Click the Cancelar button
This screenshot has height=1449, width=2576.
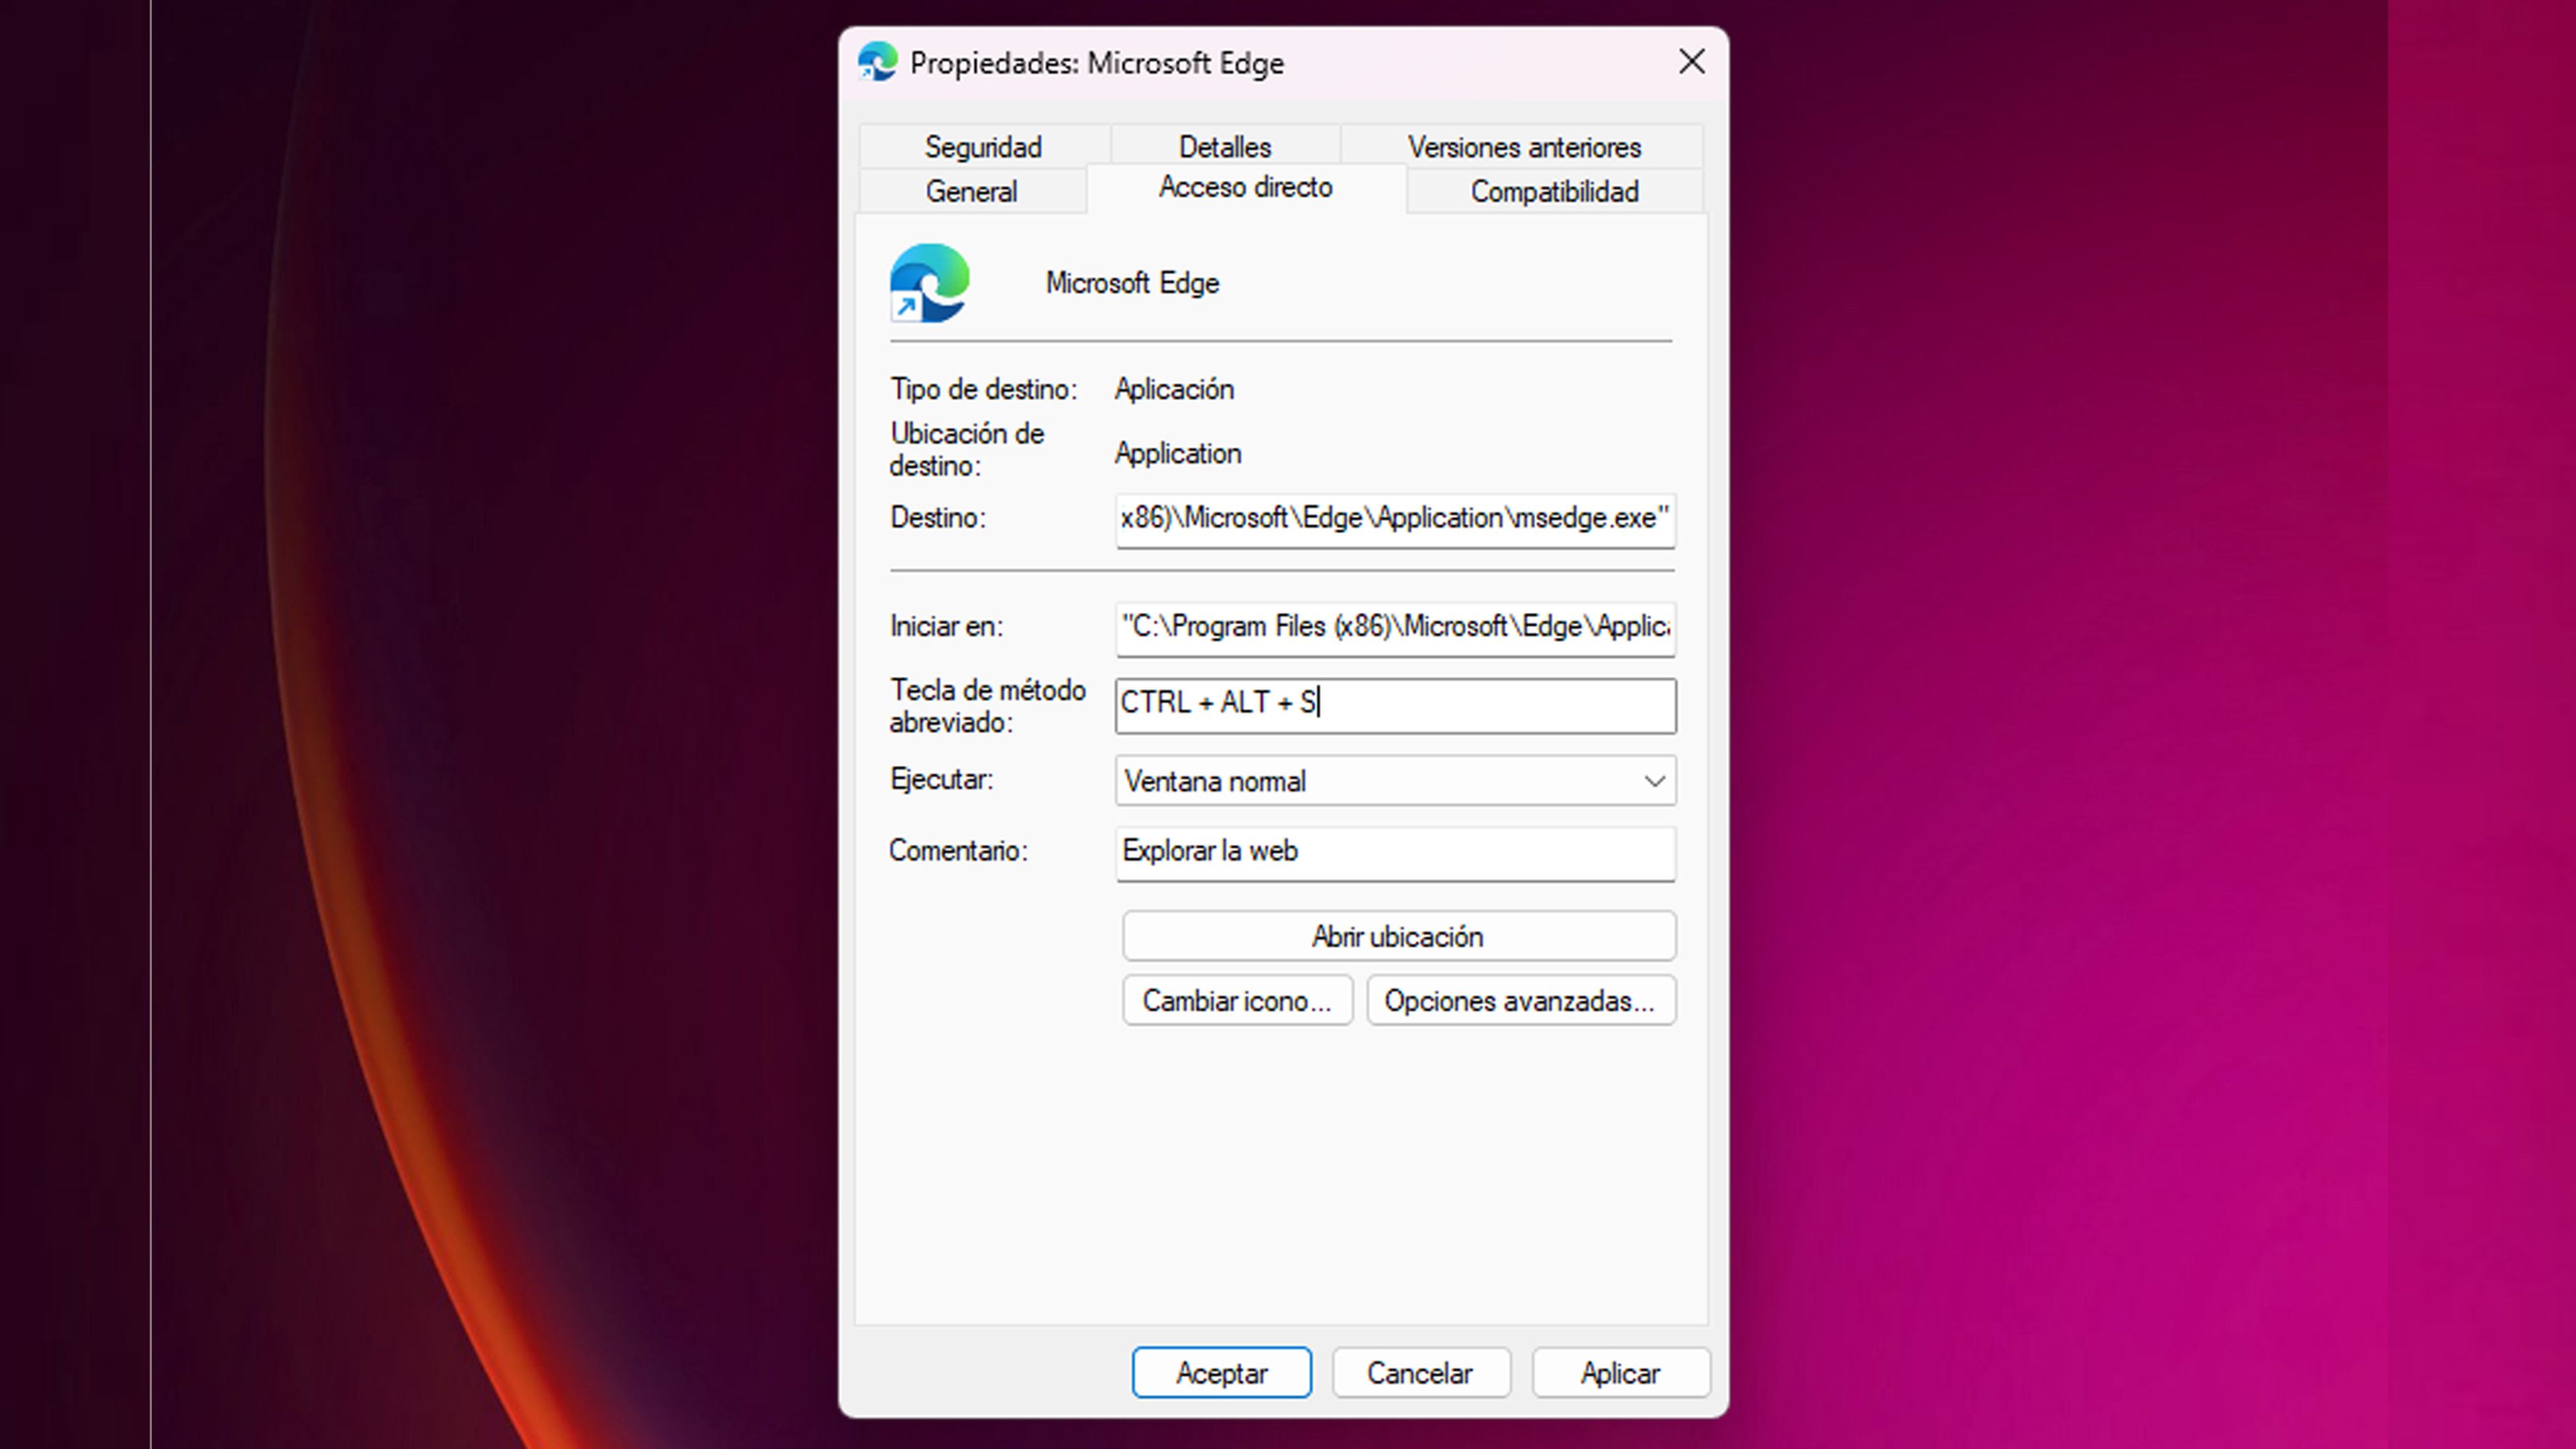point(1420,1372)
